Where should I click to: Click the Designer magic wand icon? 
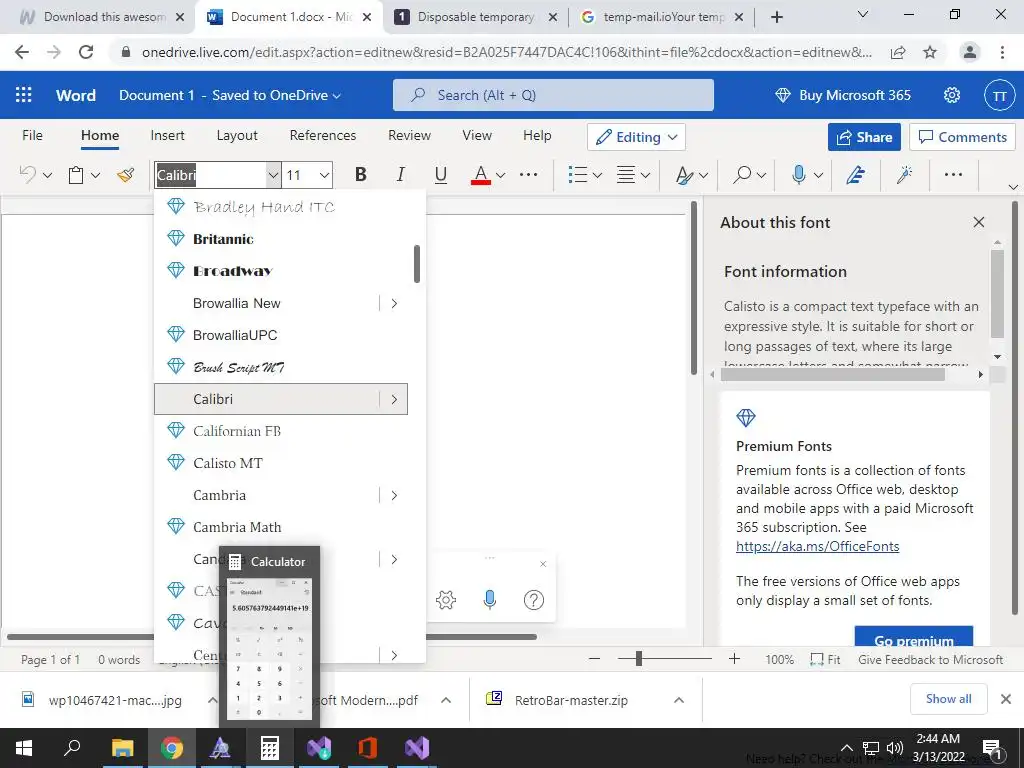click(x=904, y=174)
